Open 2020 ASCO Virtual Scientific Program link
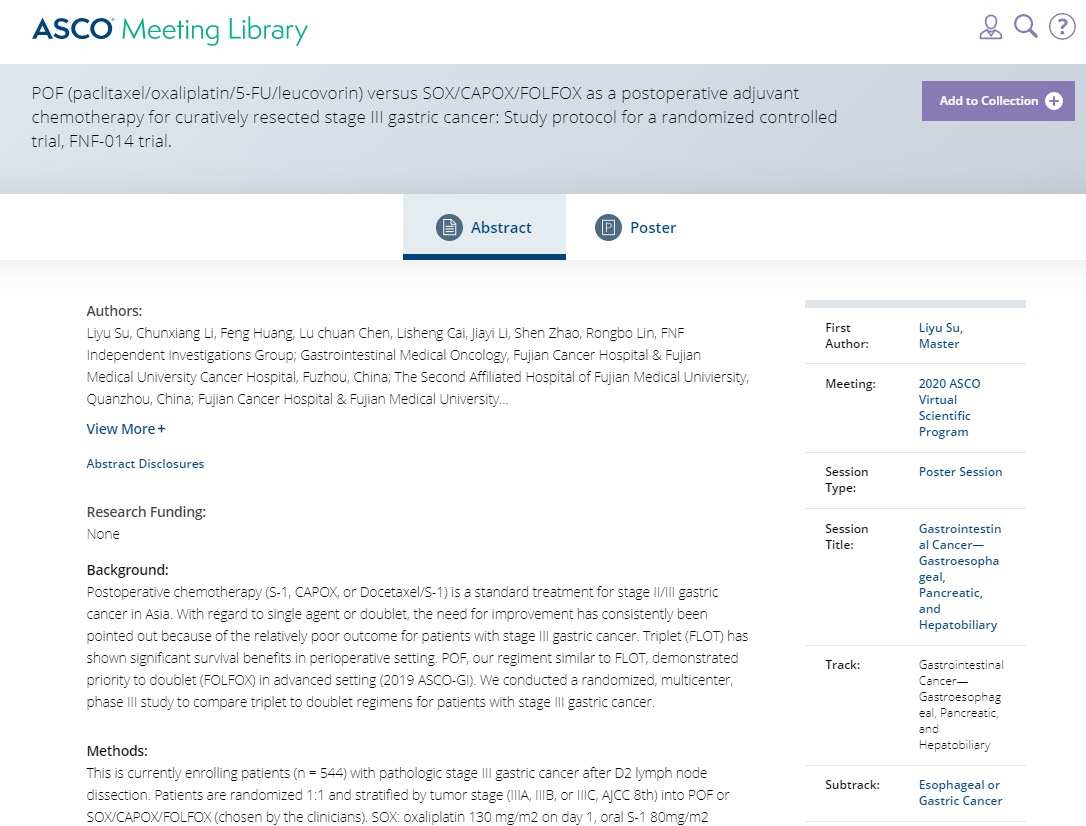 pos(949,408)
